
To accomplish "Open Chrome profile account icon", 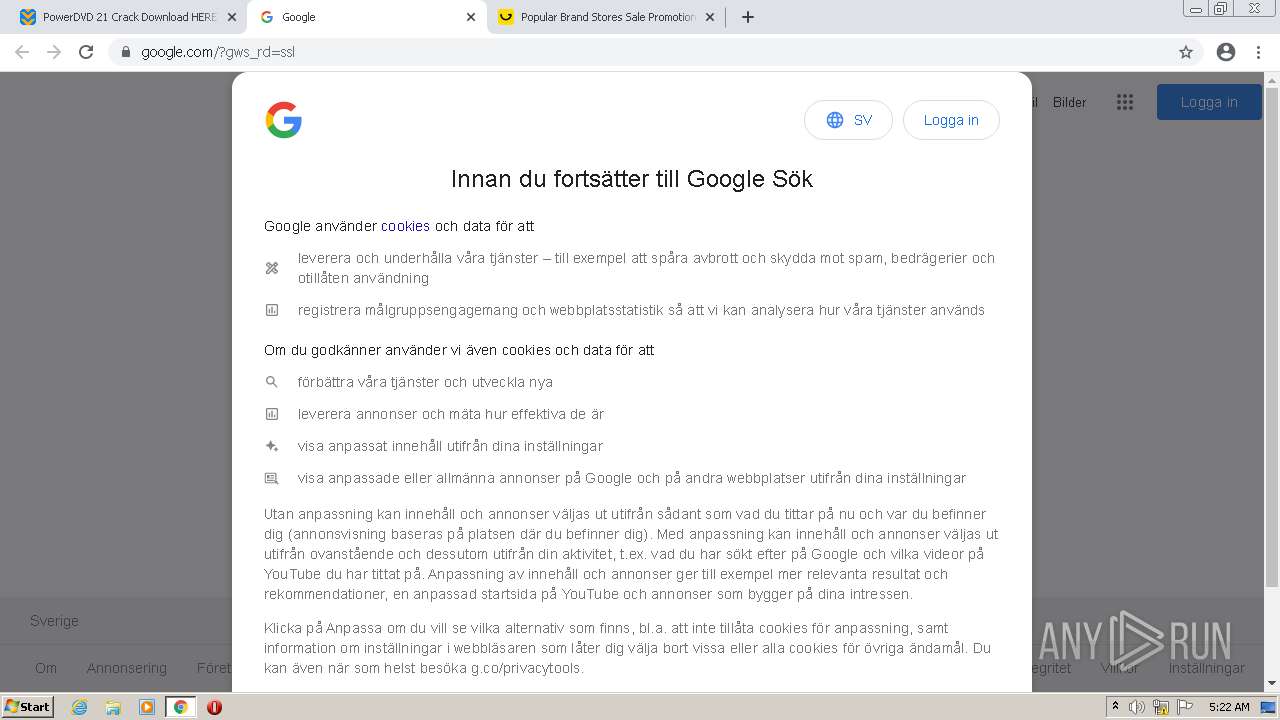I will 1226,52.
